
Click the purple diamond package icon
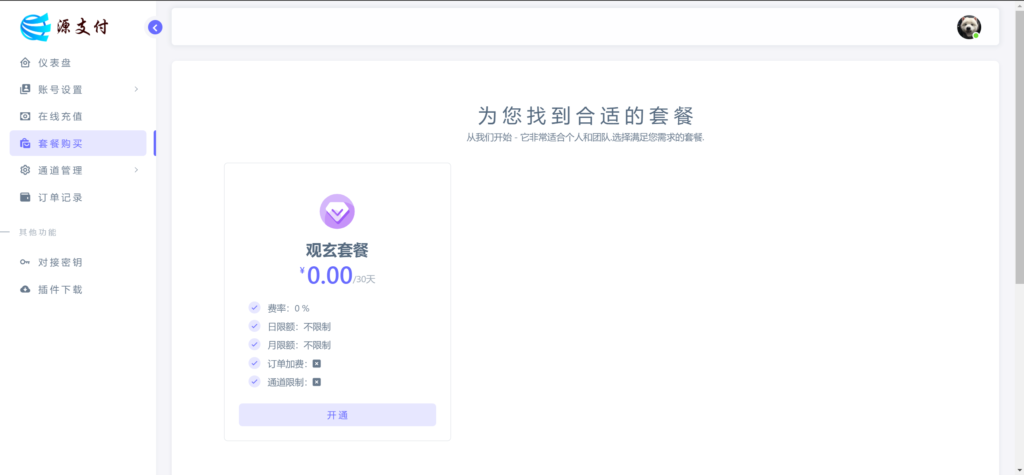337,212
